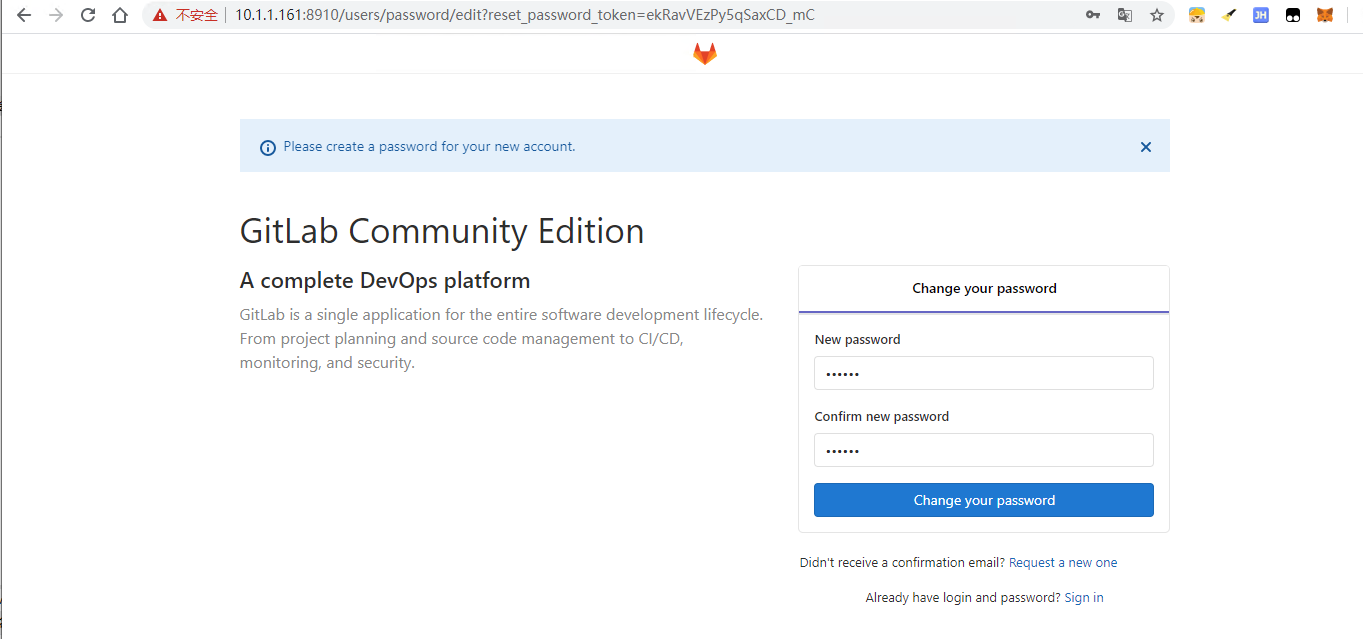
Task: Click the red not-secure warning icon
Action: (160, 15)
